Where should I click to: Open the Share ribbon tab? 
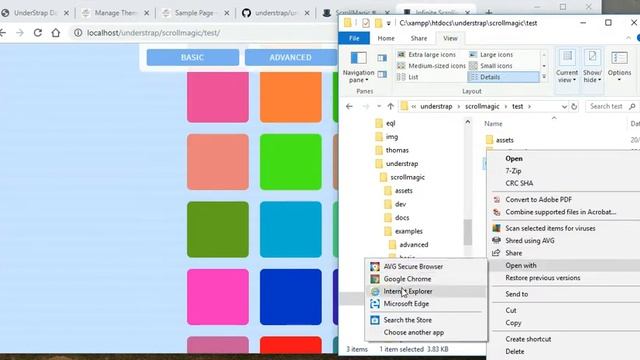[x=419, y=38]
